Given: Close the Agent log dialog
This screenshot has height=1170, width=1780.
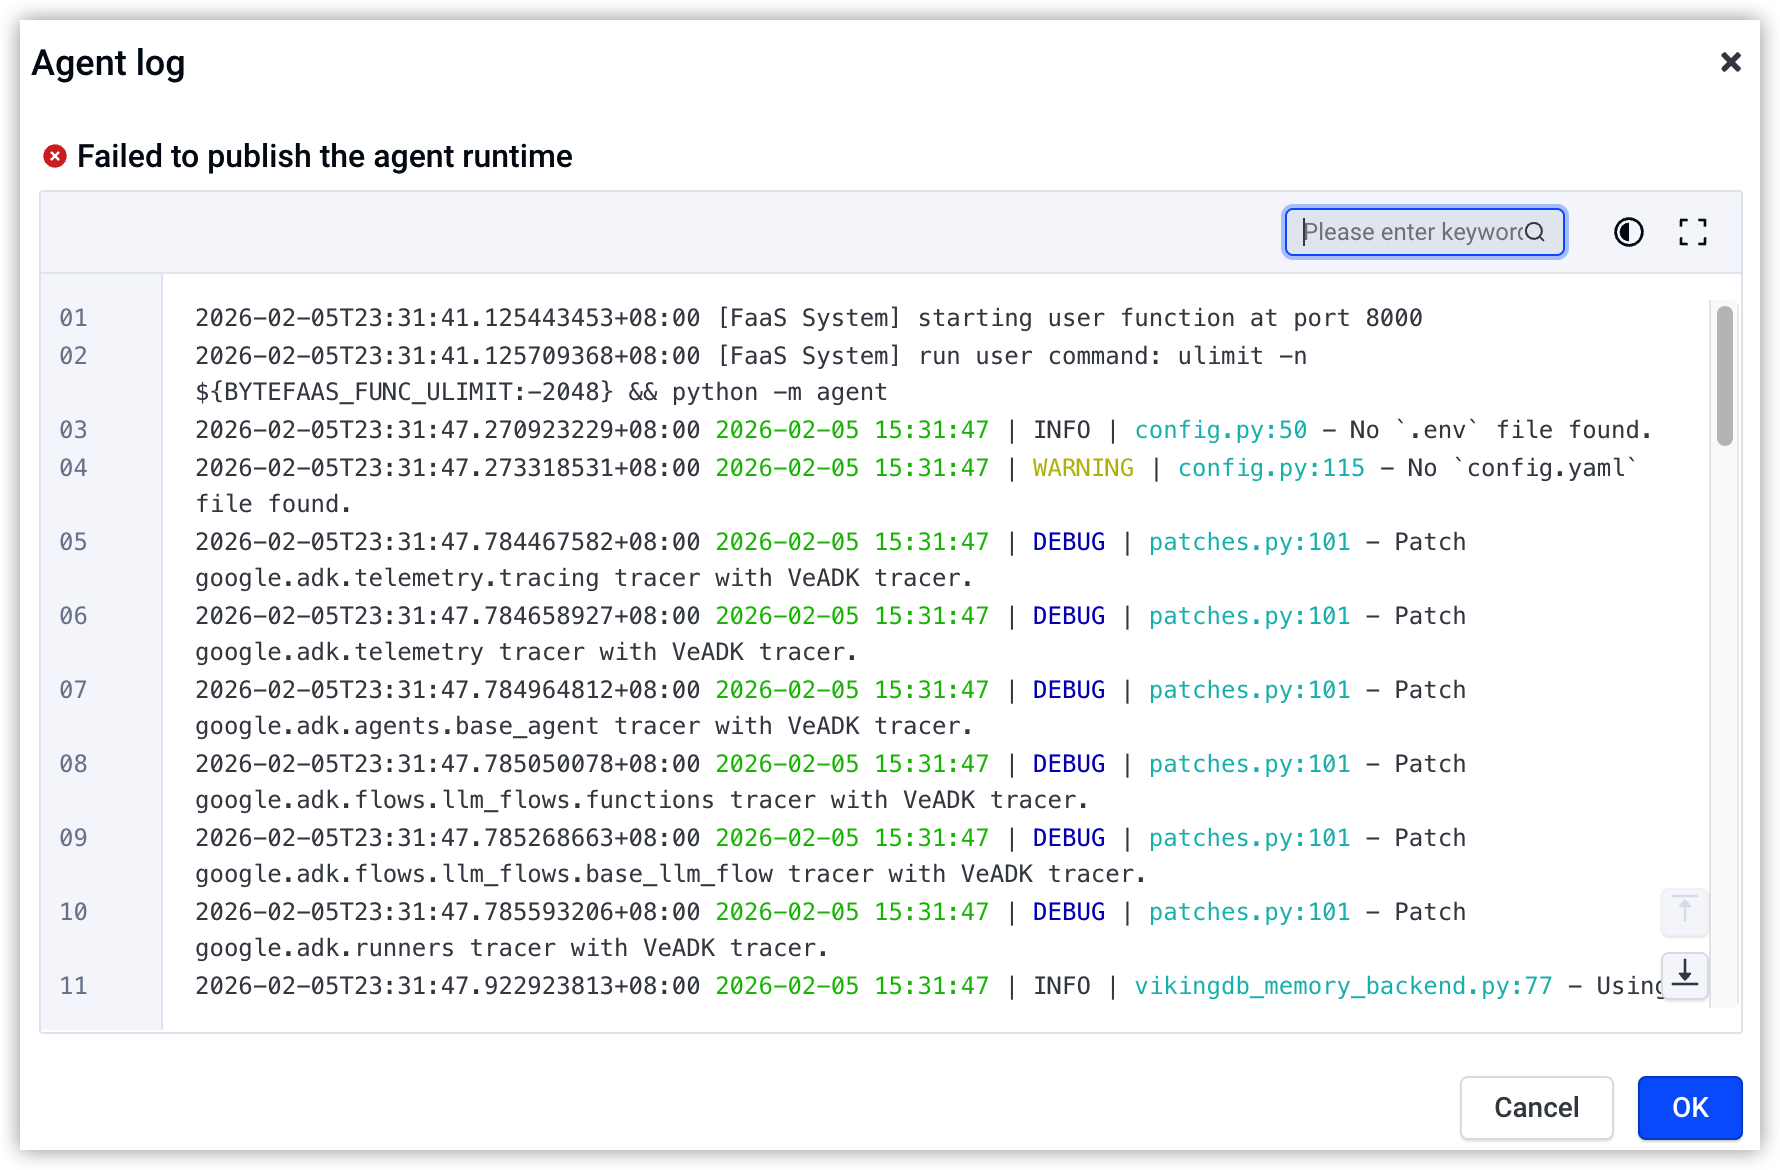Looking at the screenshot, I should click(1731, 62).
